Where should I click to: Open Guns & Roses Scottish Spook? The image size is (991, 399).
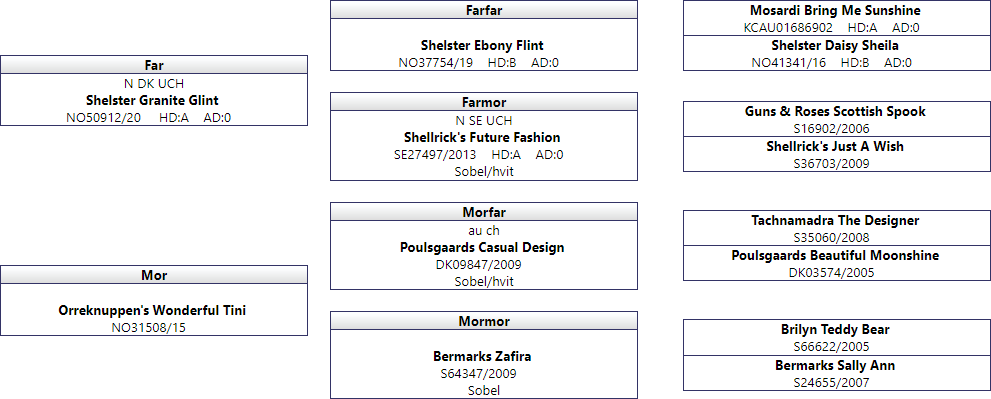[x=836, y=111]
